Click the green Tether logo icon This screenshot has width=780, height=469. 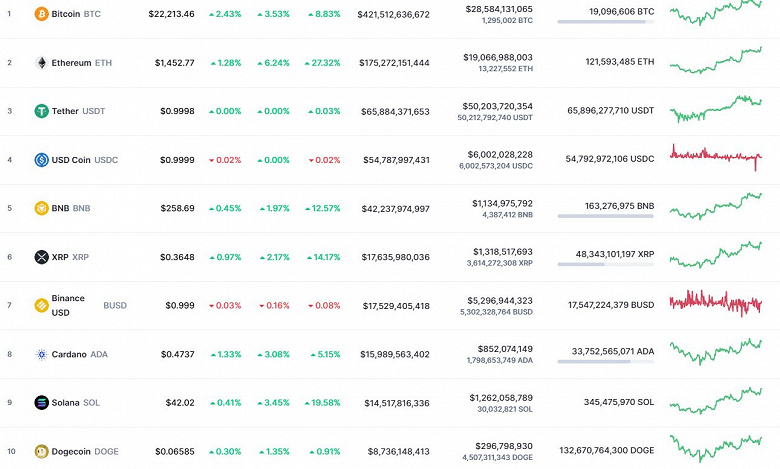41,111
